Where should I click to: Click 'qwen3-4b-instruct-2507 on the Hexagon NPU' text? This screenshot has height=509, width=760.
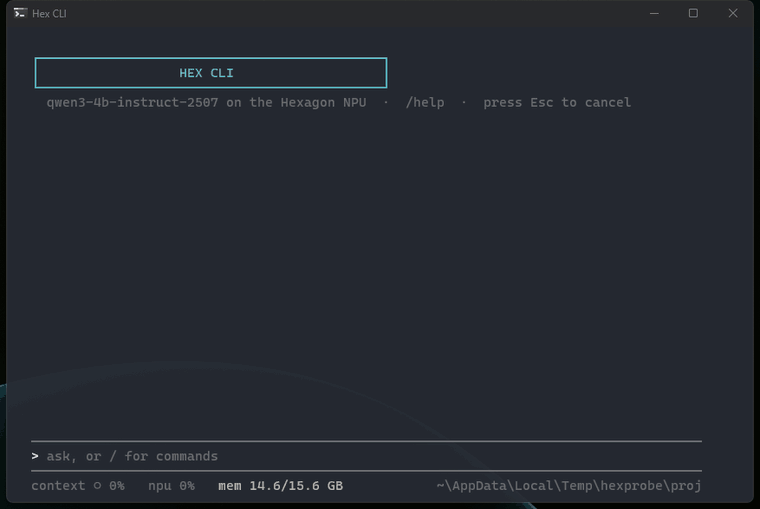pyautogui.click(x=206, y=103)
